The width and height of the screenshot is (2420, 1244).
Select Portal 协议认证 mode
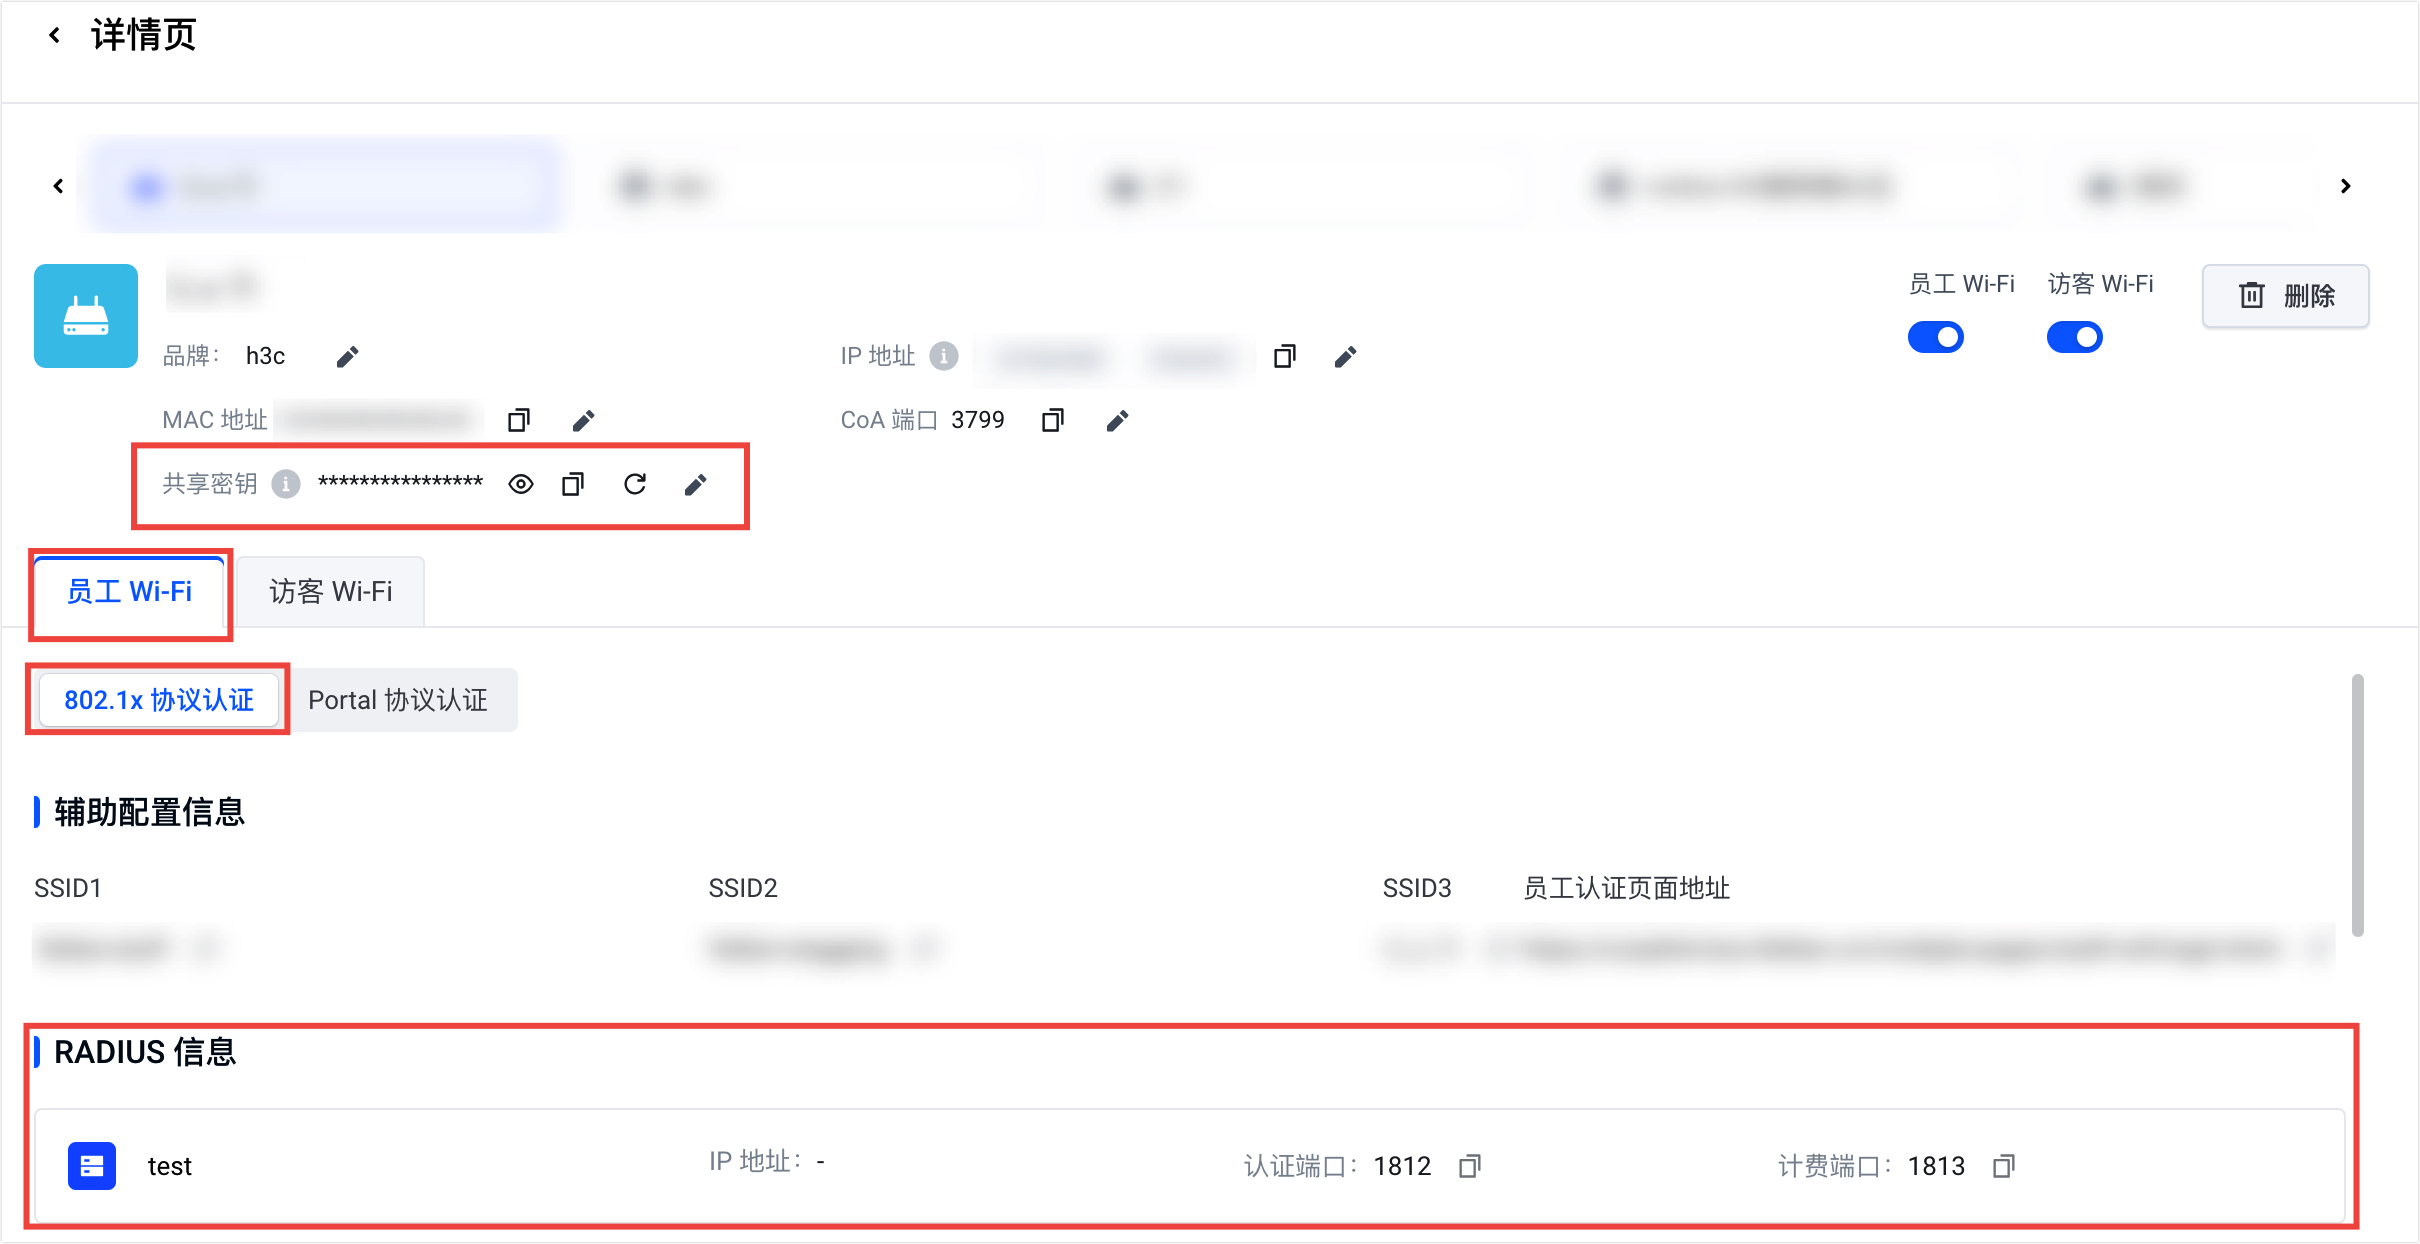pos(398,700)
